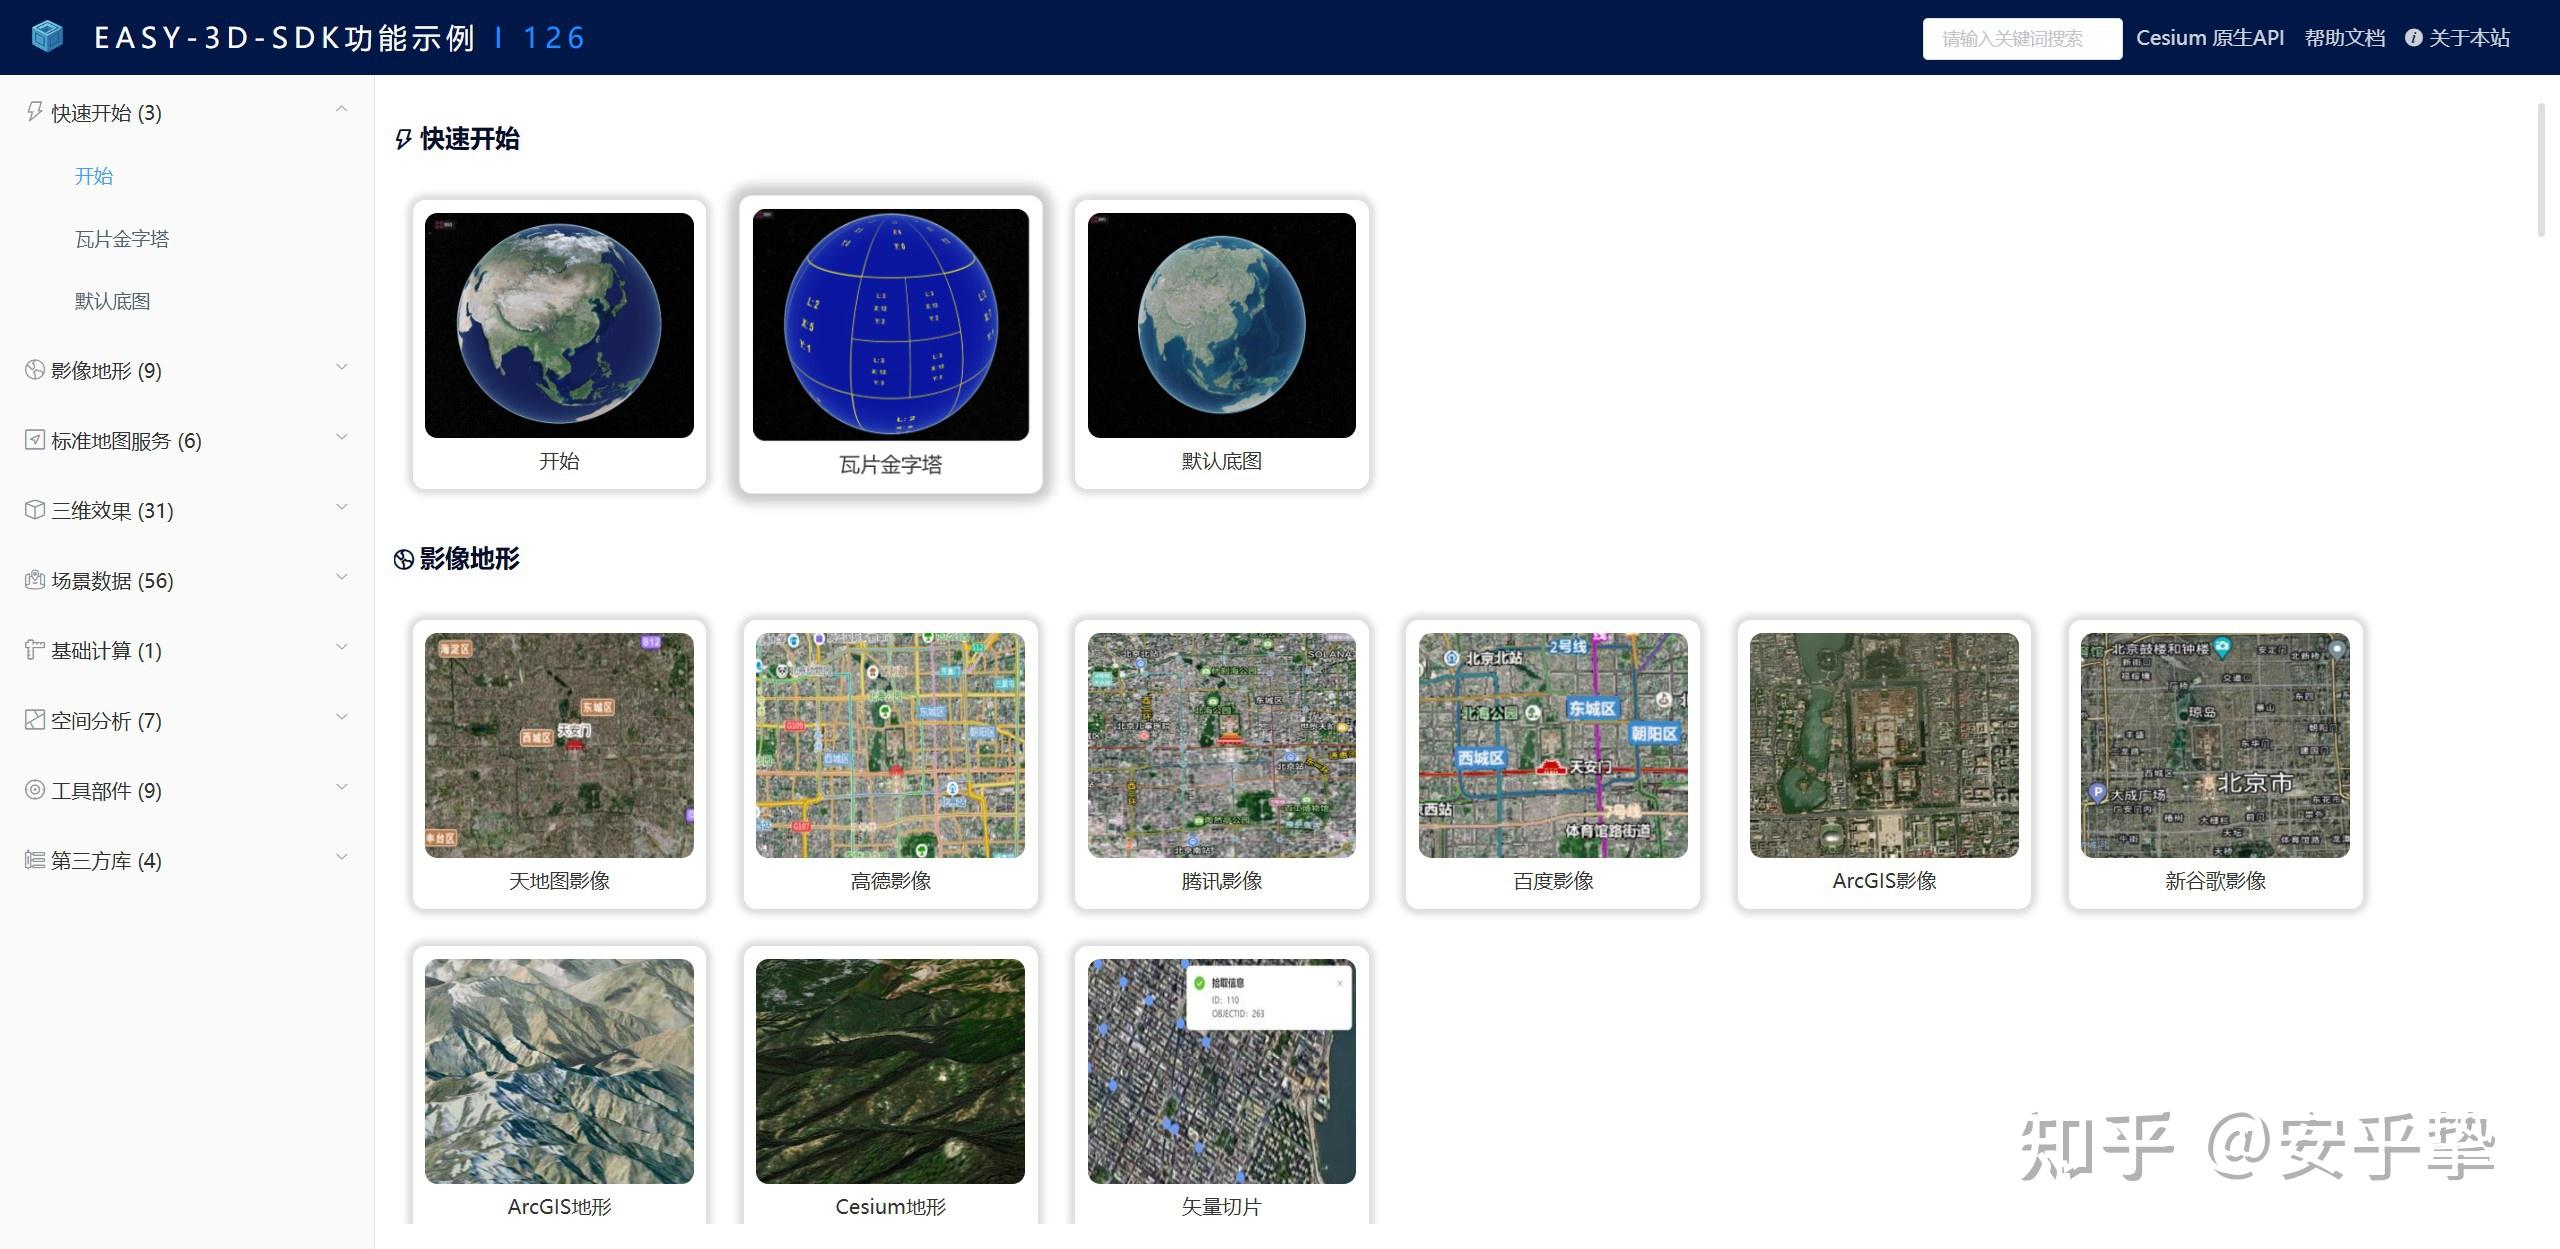Collapse the 快速开始 sidebar section

[x=341, y=108]
